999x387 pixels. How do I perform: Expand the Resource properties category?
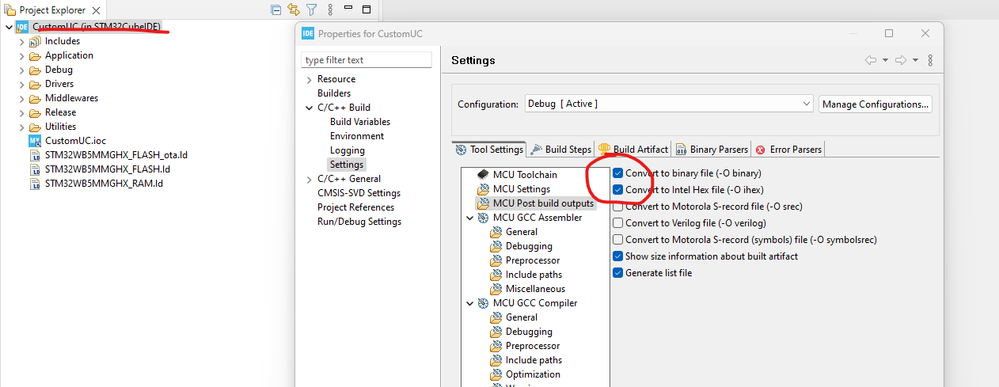309,80
